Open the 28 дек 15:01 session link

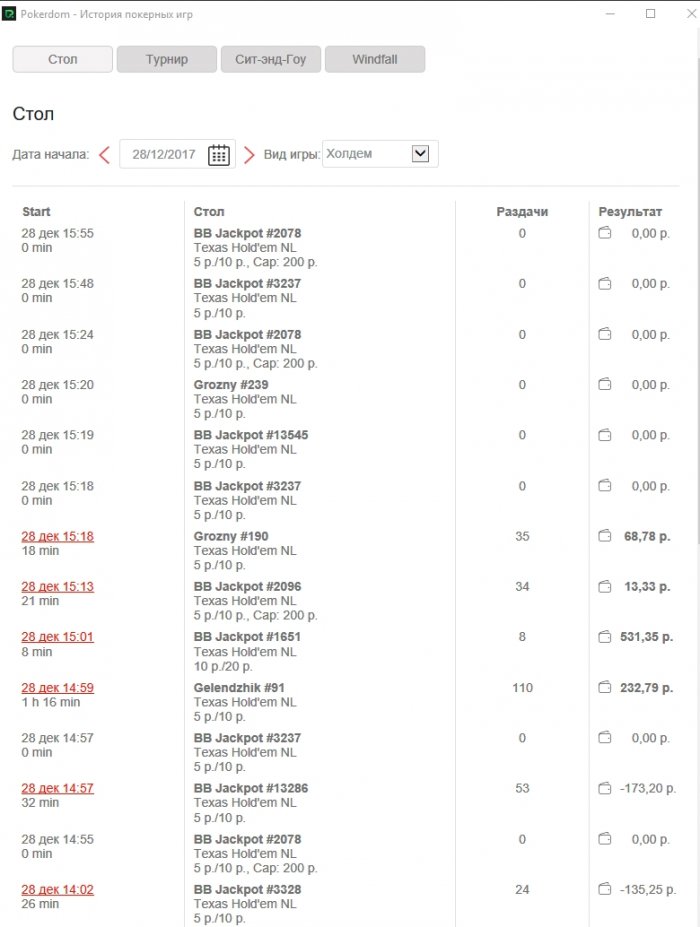coord(57,637)
